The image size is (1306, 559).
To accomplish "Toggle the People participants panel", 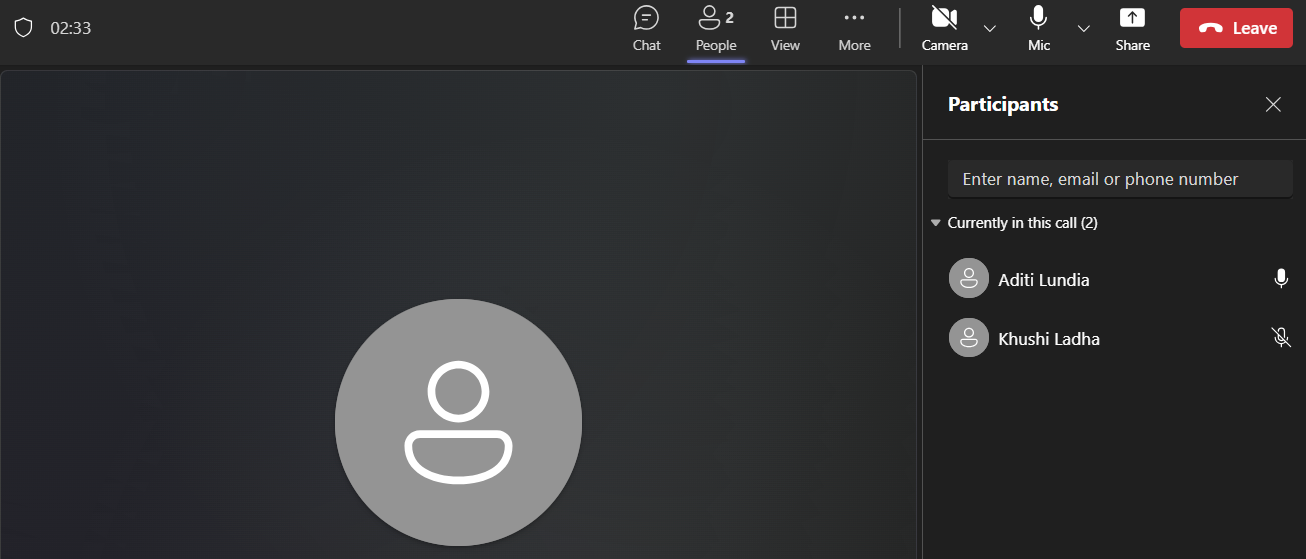I will [x=716, y=29].
